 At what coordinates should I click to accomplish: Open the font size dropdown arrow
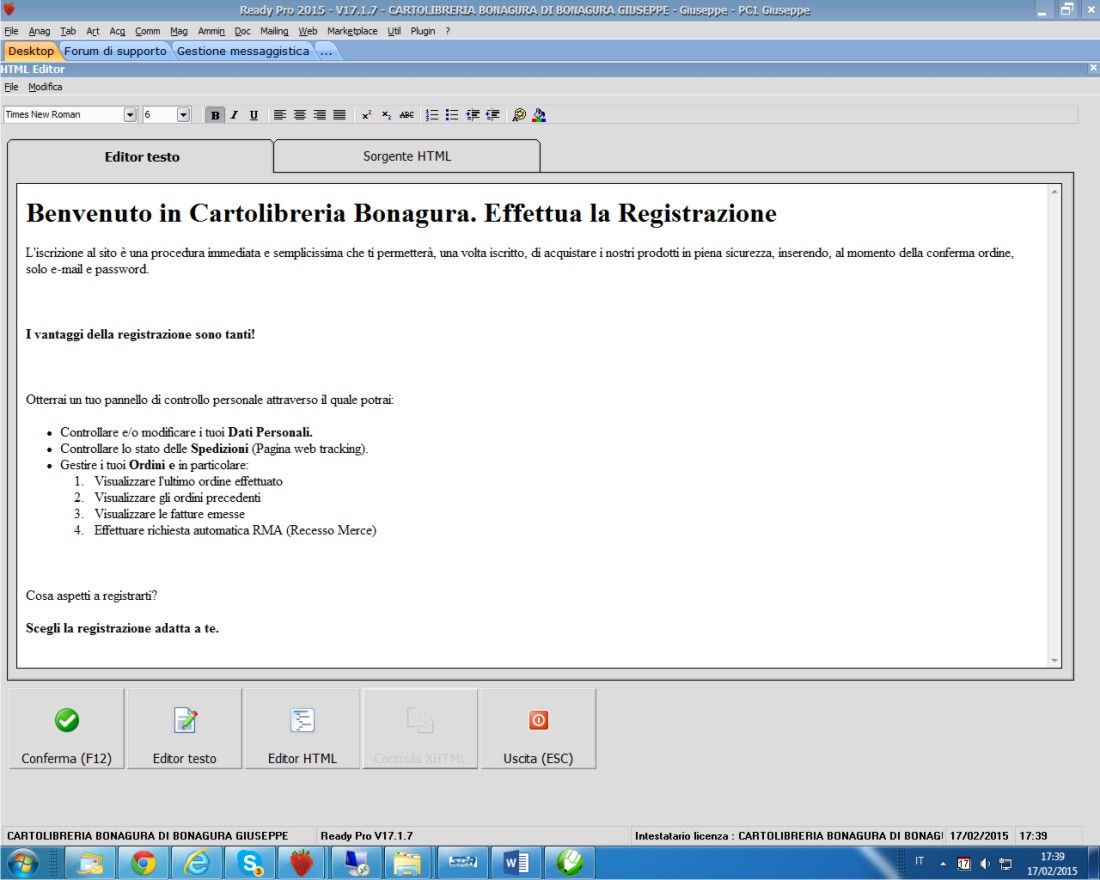pyautogui.click(x=183, y=114)
